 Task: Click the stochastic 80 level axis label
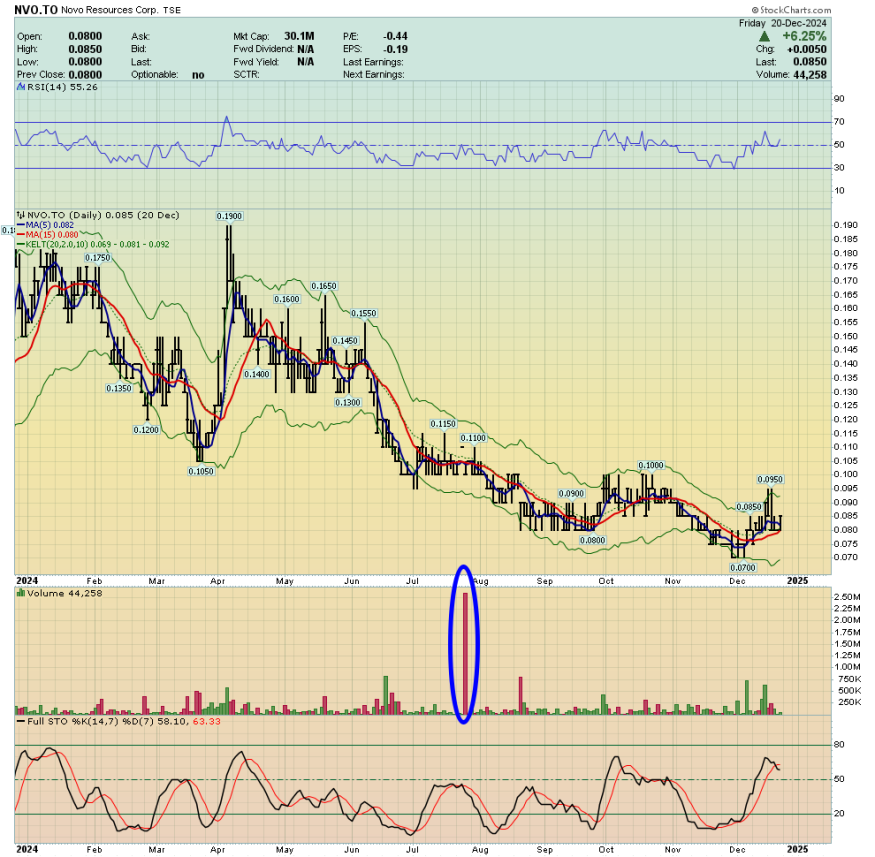pyautogui.click(x=839, y=745)
